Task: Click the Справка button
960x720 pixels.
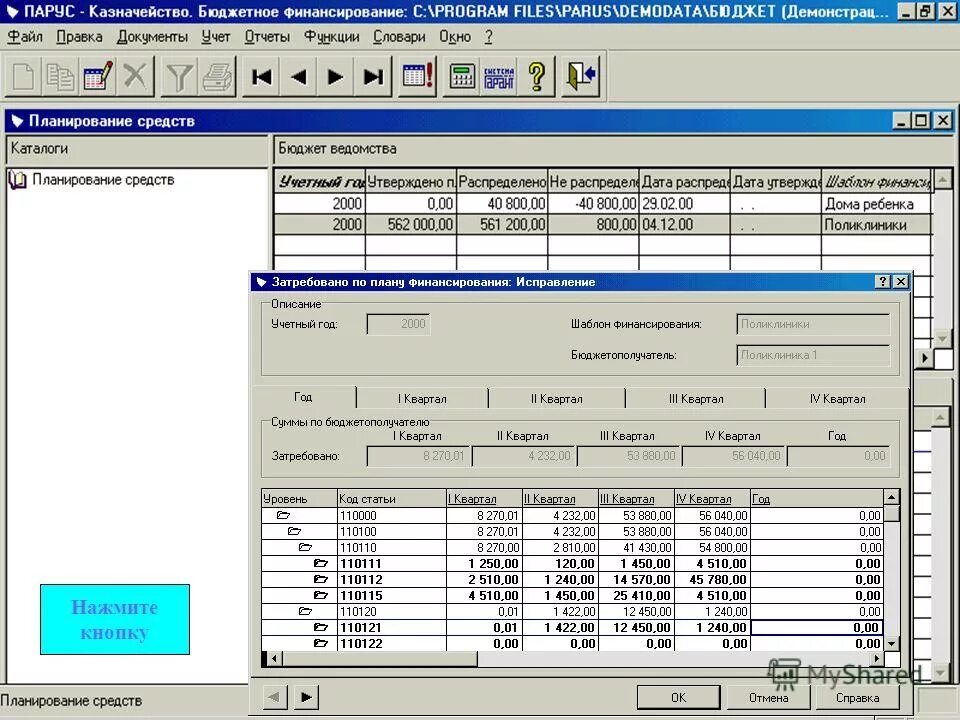Action: point(857,697)
